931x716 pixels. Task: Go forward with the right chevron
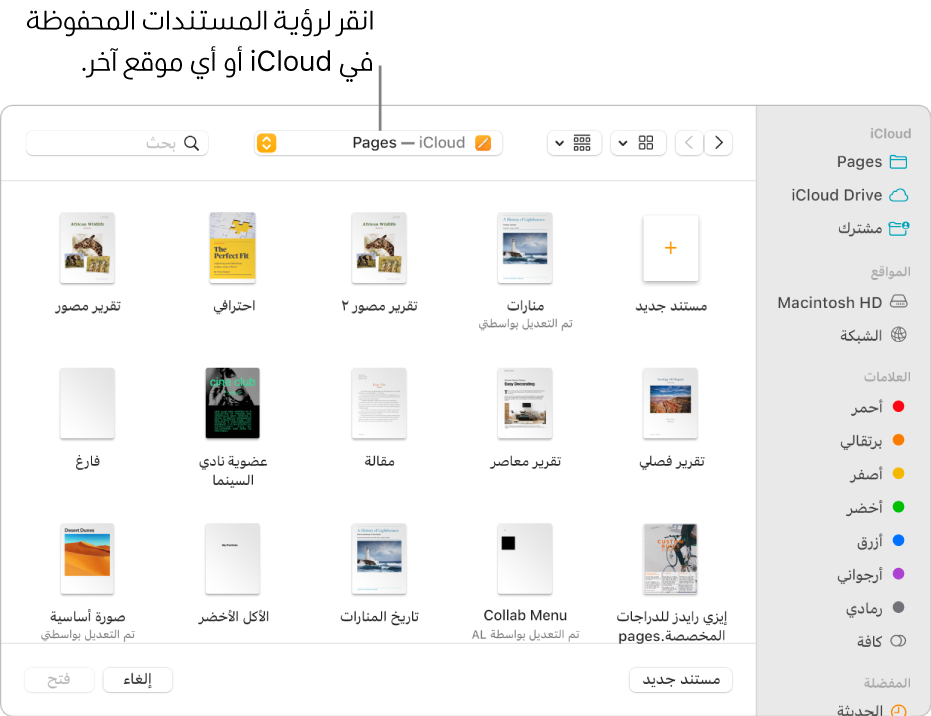[718, 143]
